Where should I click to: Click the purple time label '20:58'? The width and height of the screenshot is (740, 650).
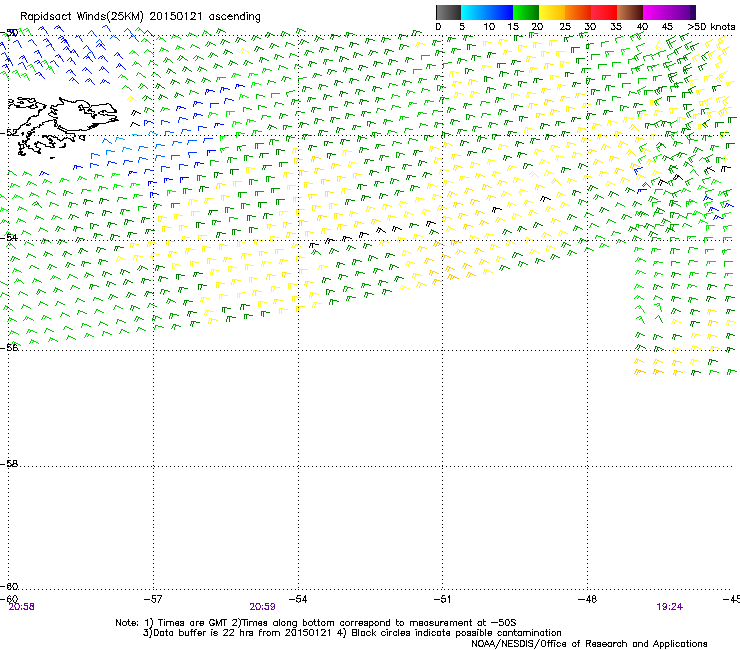pyautogui.click(x=22, y=607)
